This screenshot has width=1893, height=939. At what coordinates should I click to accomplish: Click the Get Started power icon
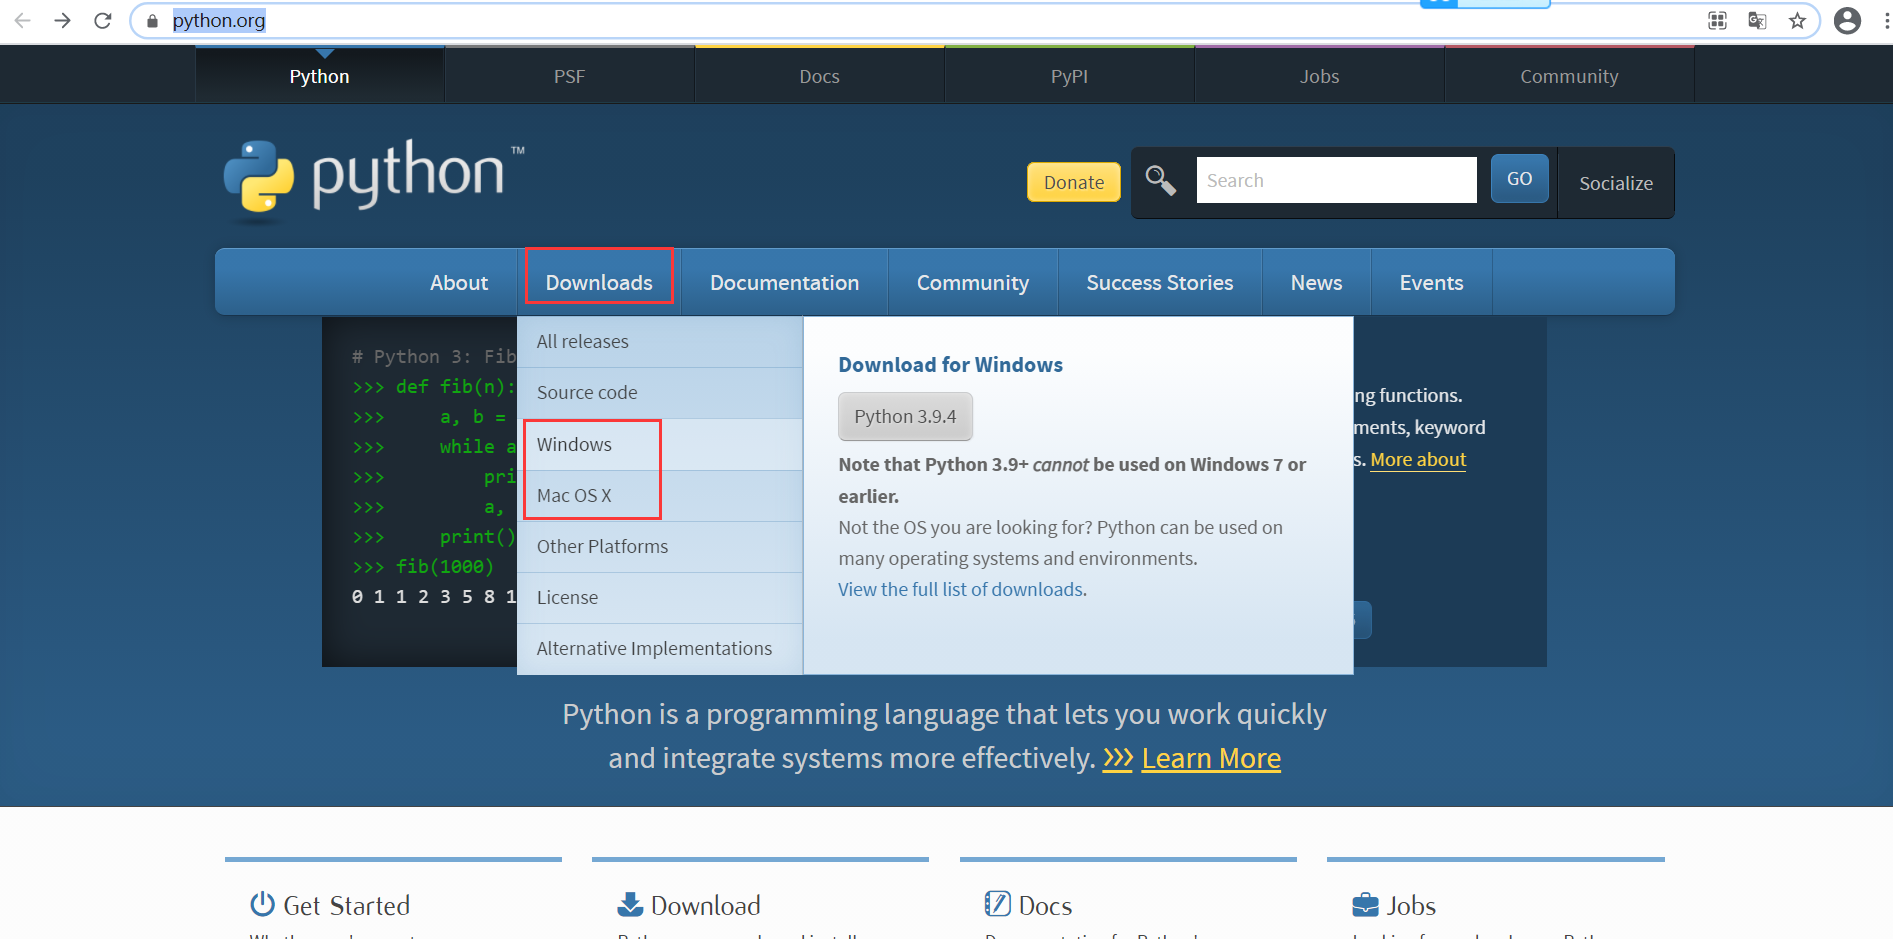[x=262, y=904]
